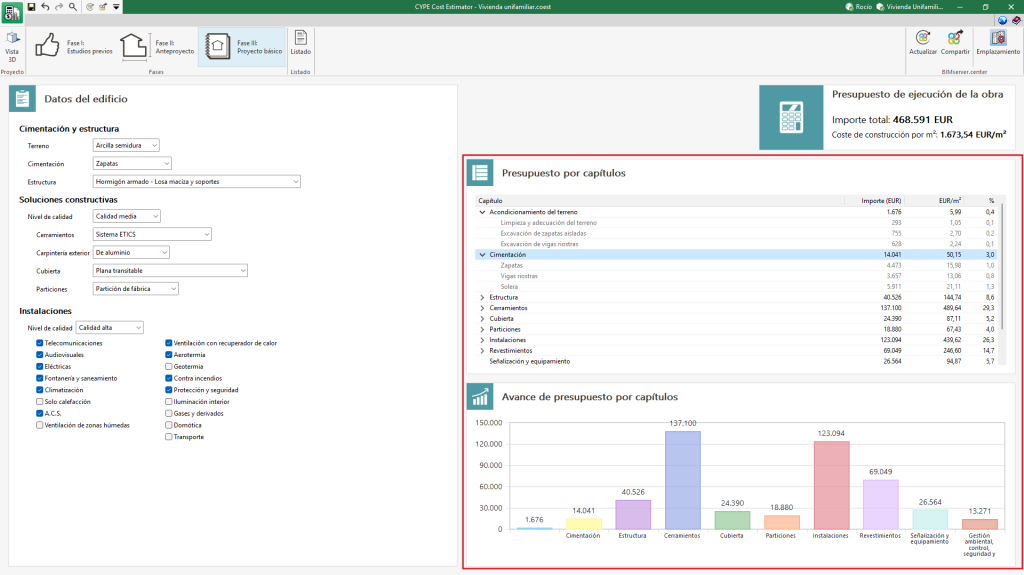Click the Cerramientos bar in the chart

[682, 480]
